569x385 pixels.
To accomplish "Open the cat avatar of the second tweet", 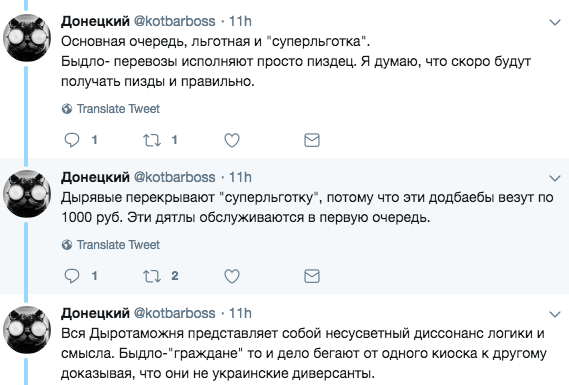I will click(26, 193).
